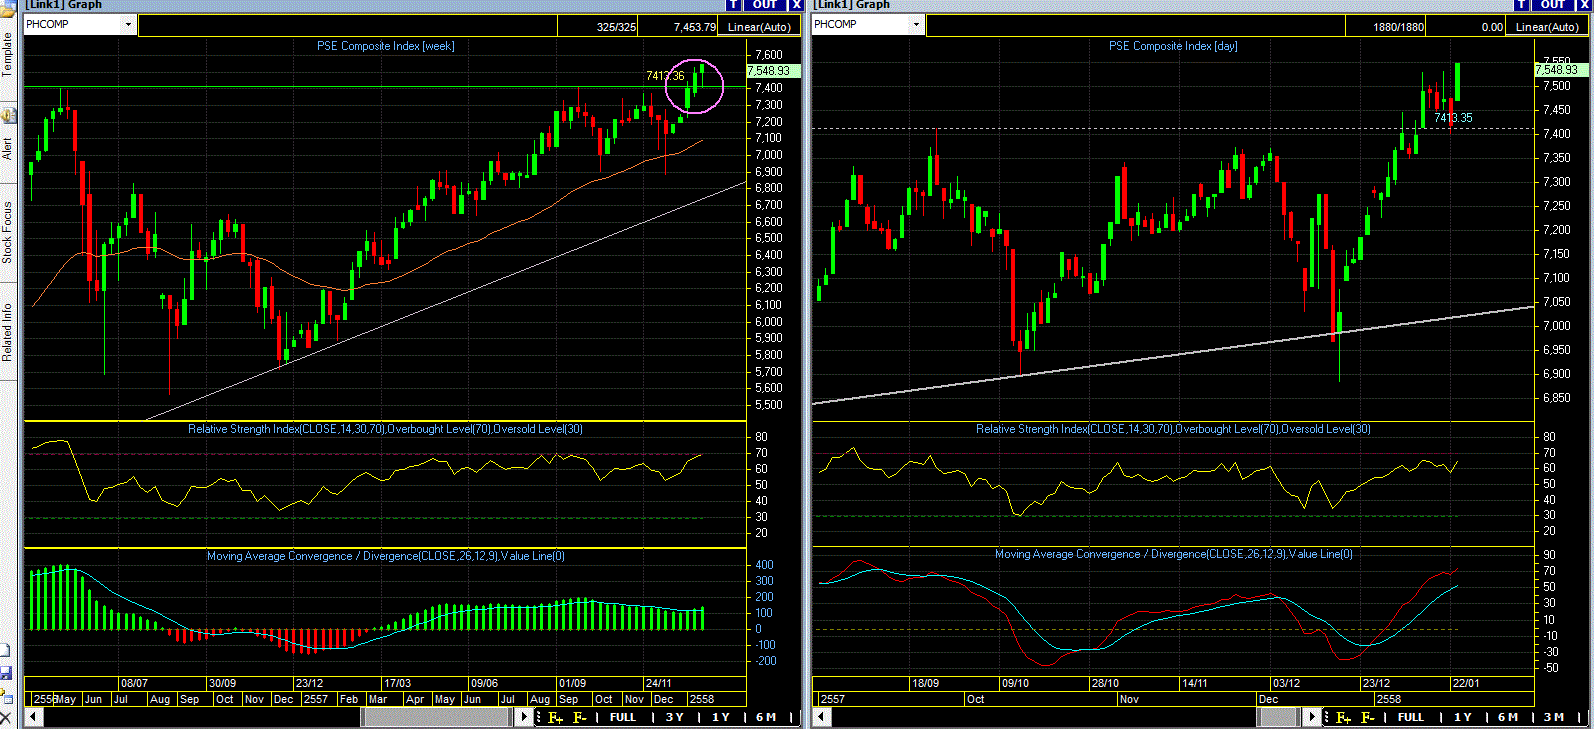This screenshot has height=729, width=1595.
Task: Open the Linear(Auto) scale selector in the daily graph
Action: pos(1547,27)
